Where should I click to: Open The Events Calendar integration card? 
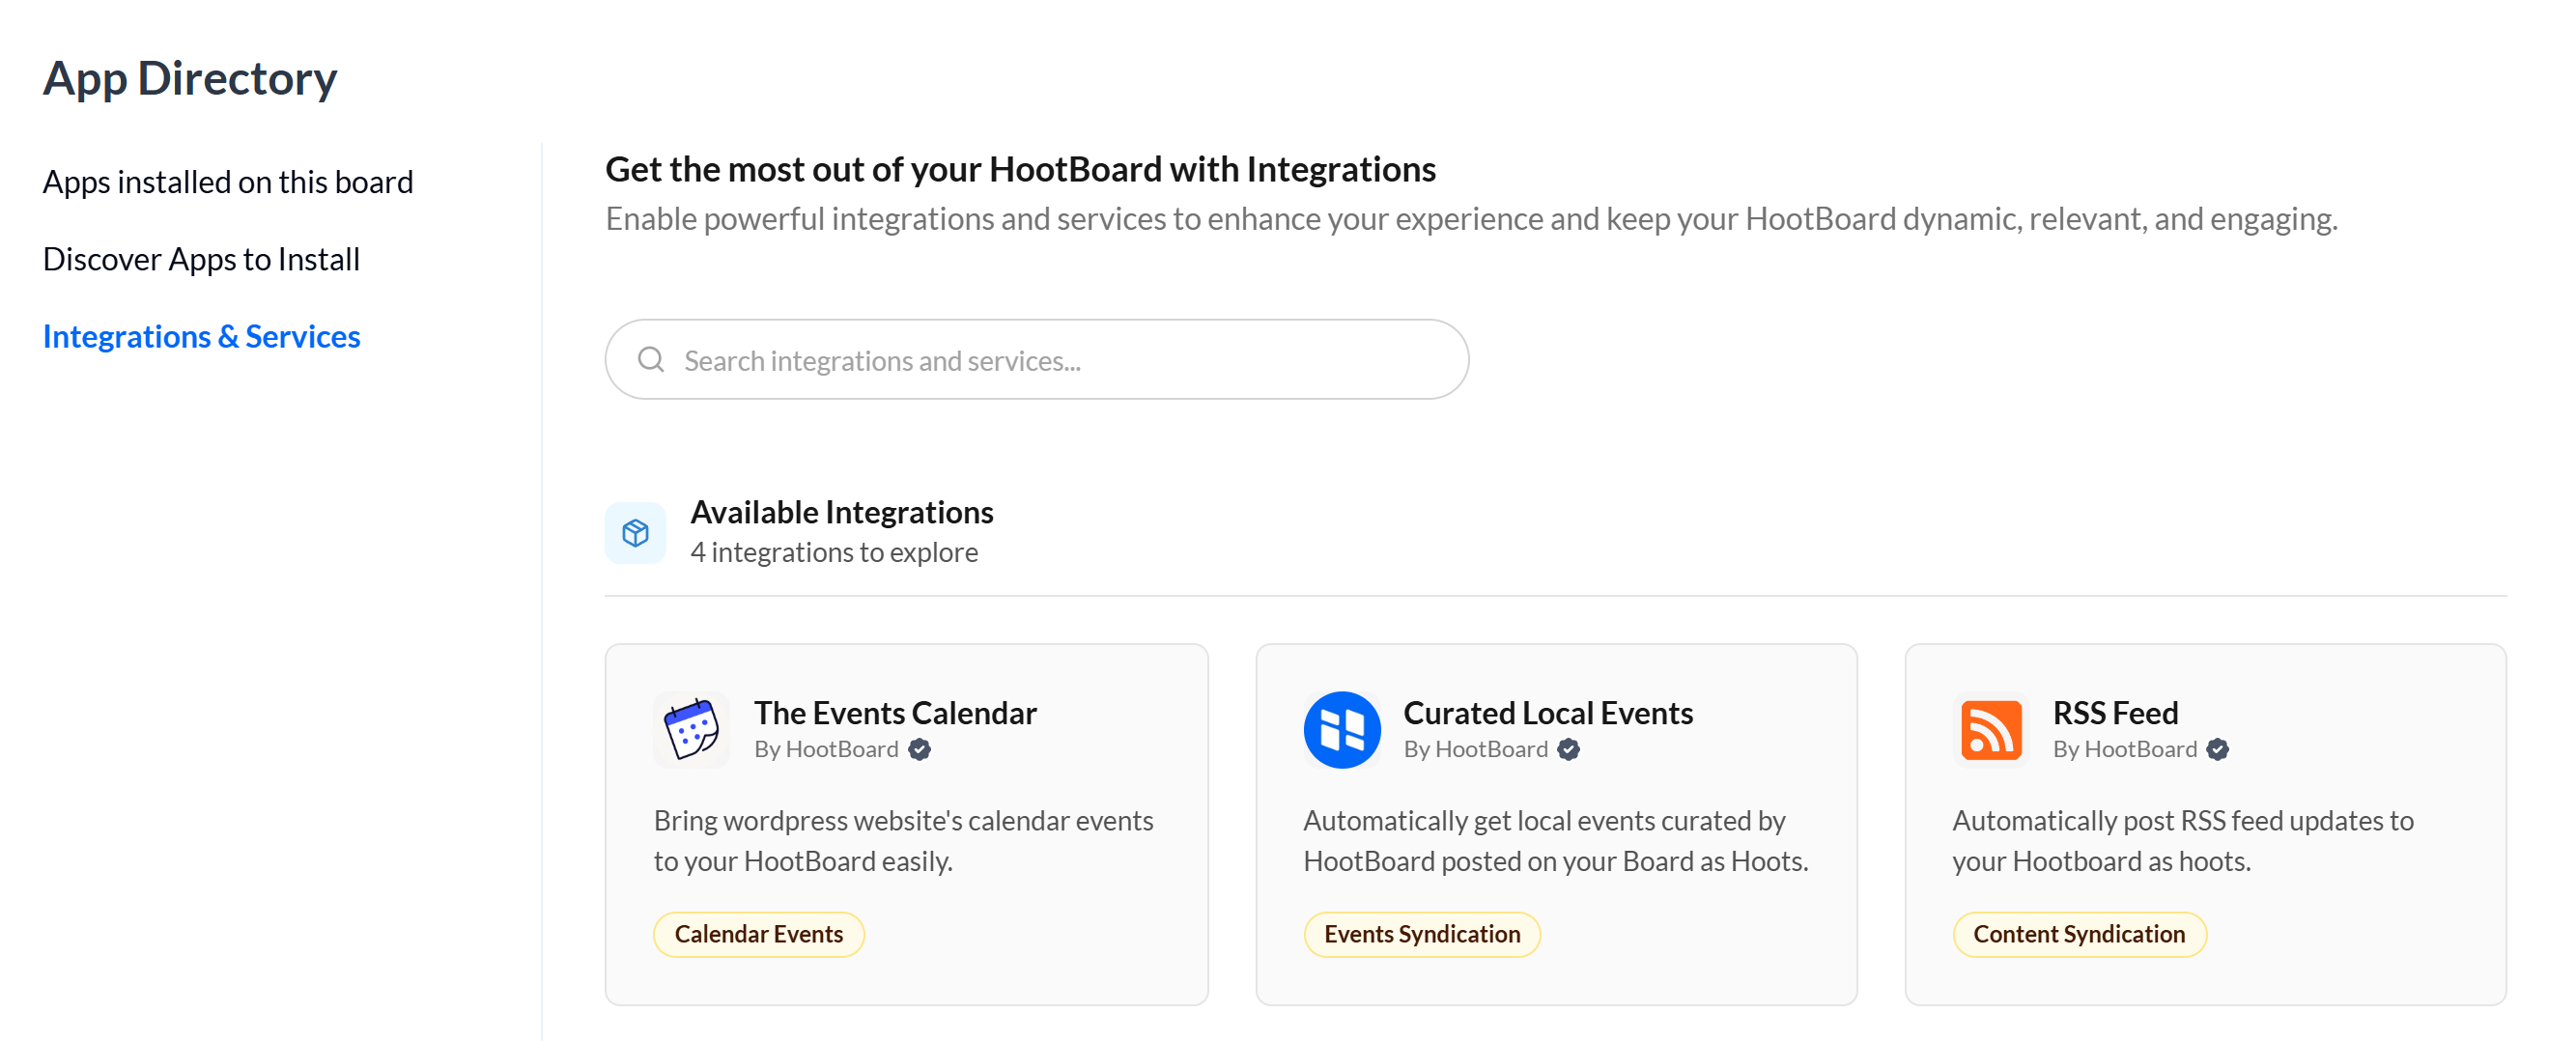point(905,826)
